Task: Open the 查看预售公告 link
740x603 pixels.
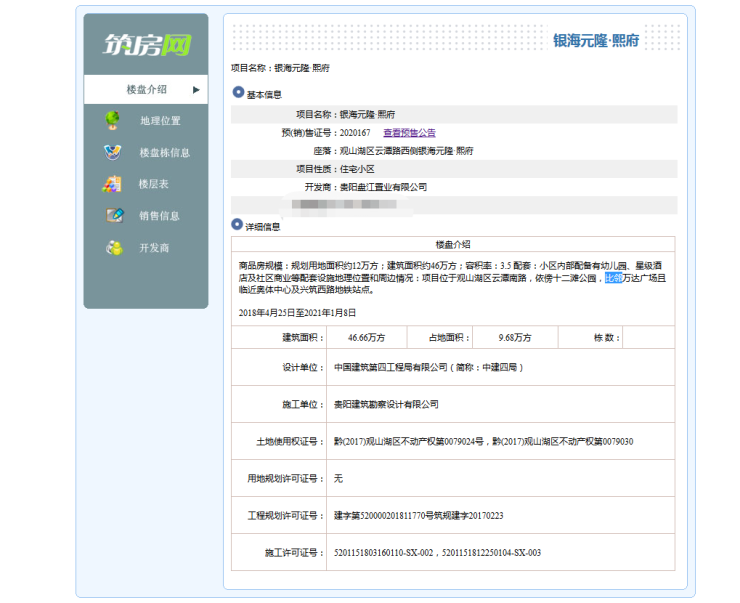Action: [409, 133]
